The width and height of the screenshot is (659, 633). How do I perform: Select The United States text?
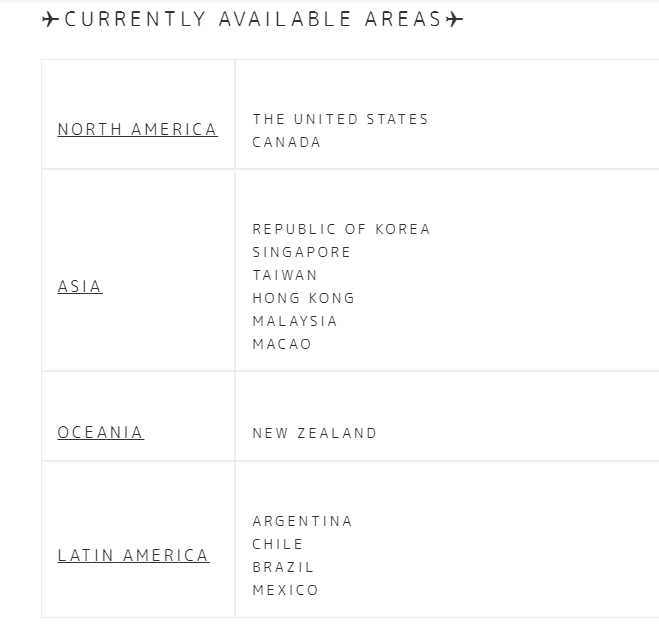tap(340, 119)
